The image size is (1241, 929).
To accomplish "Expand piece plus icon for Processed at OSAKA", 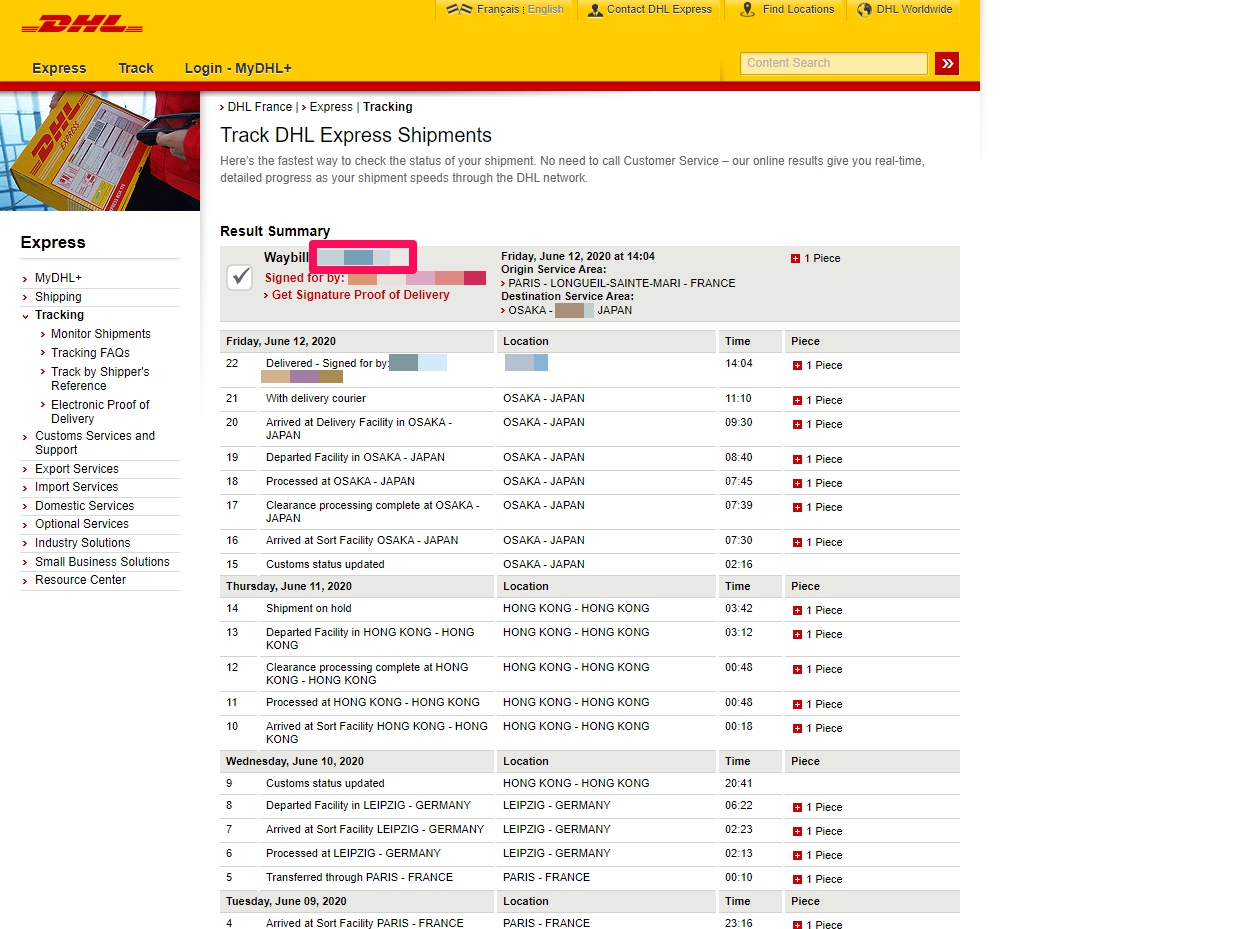I will (x=797, y=484).
